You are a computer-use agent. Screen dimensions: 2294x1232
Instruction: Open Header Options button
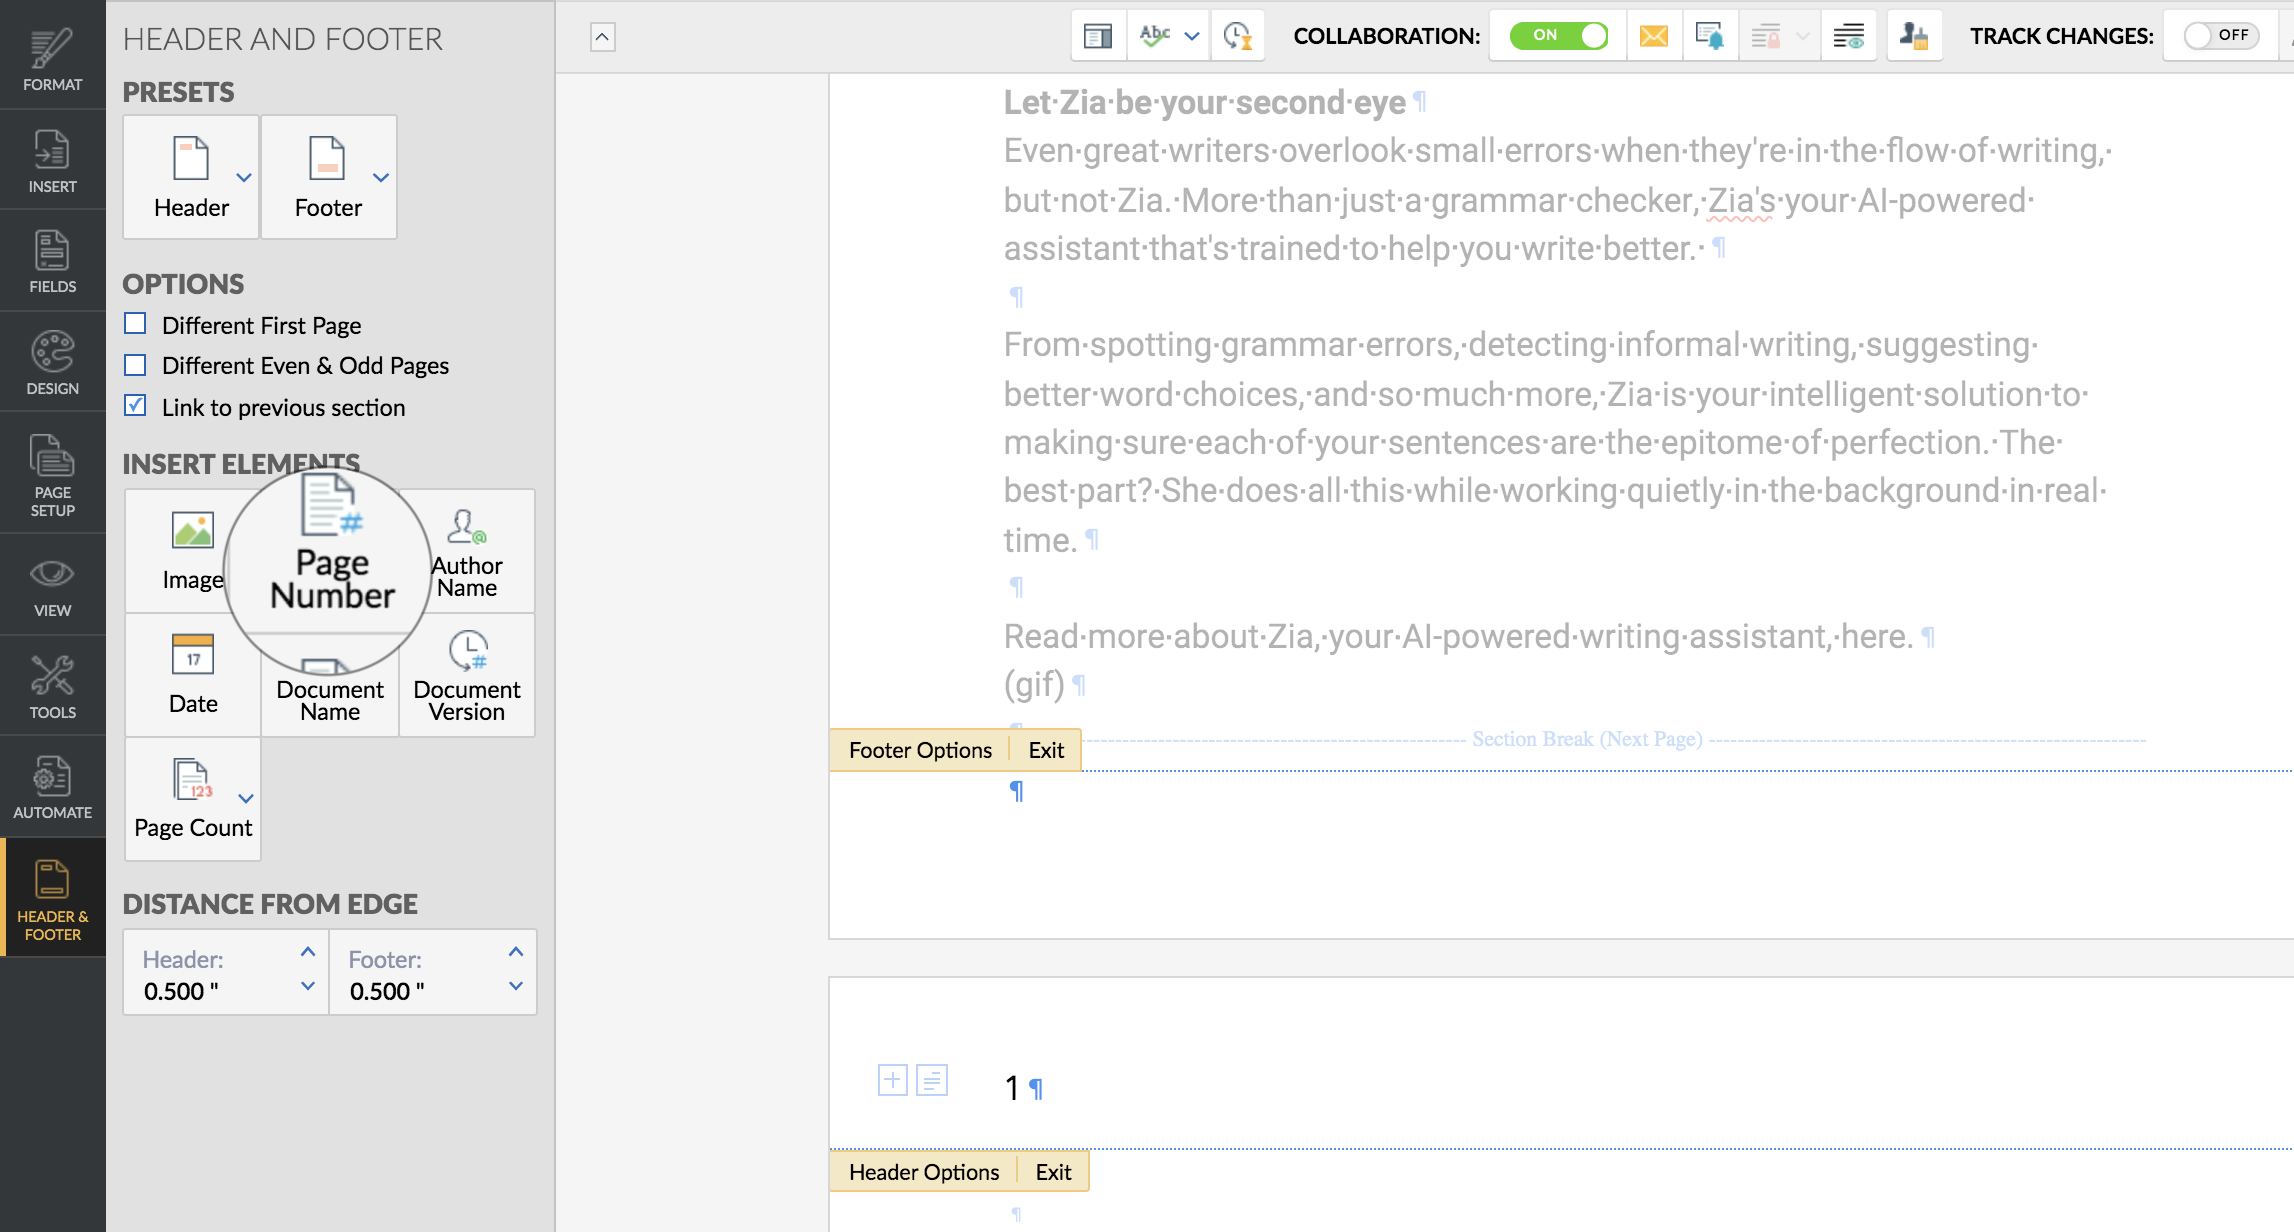923,1172
